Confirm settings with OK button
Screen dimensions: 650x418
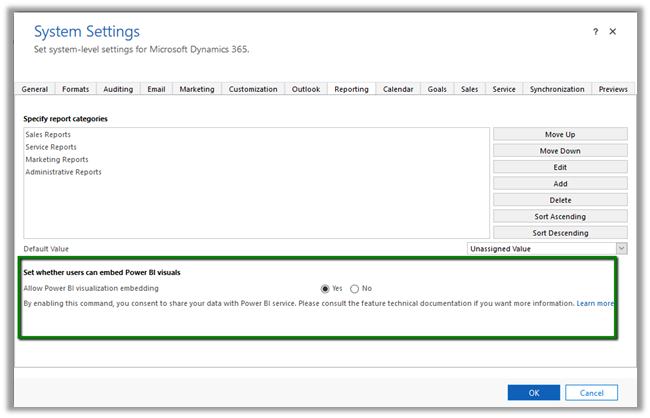click(533, 392)
